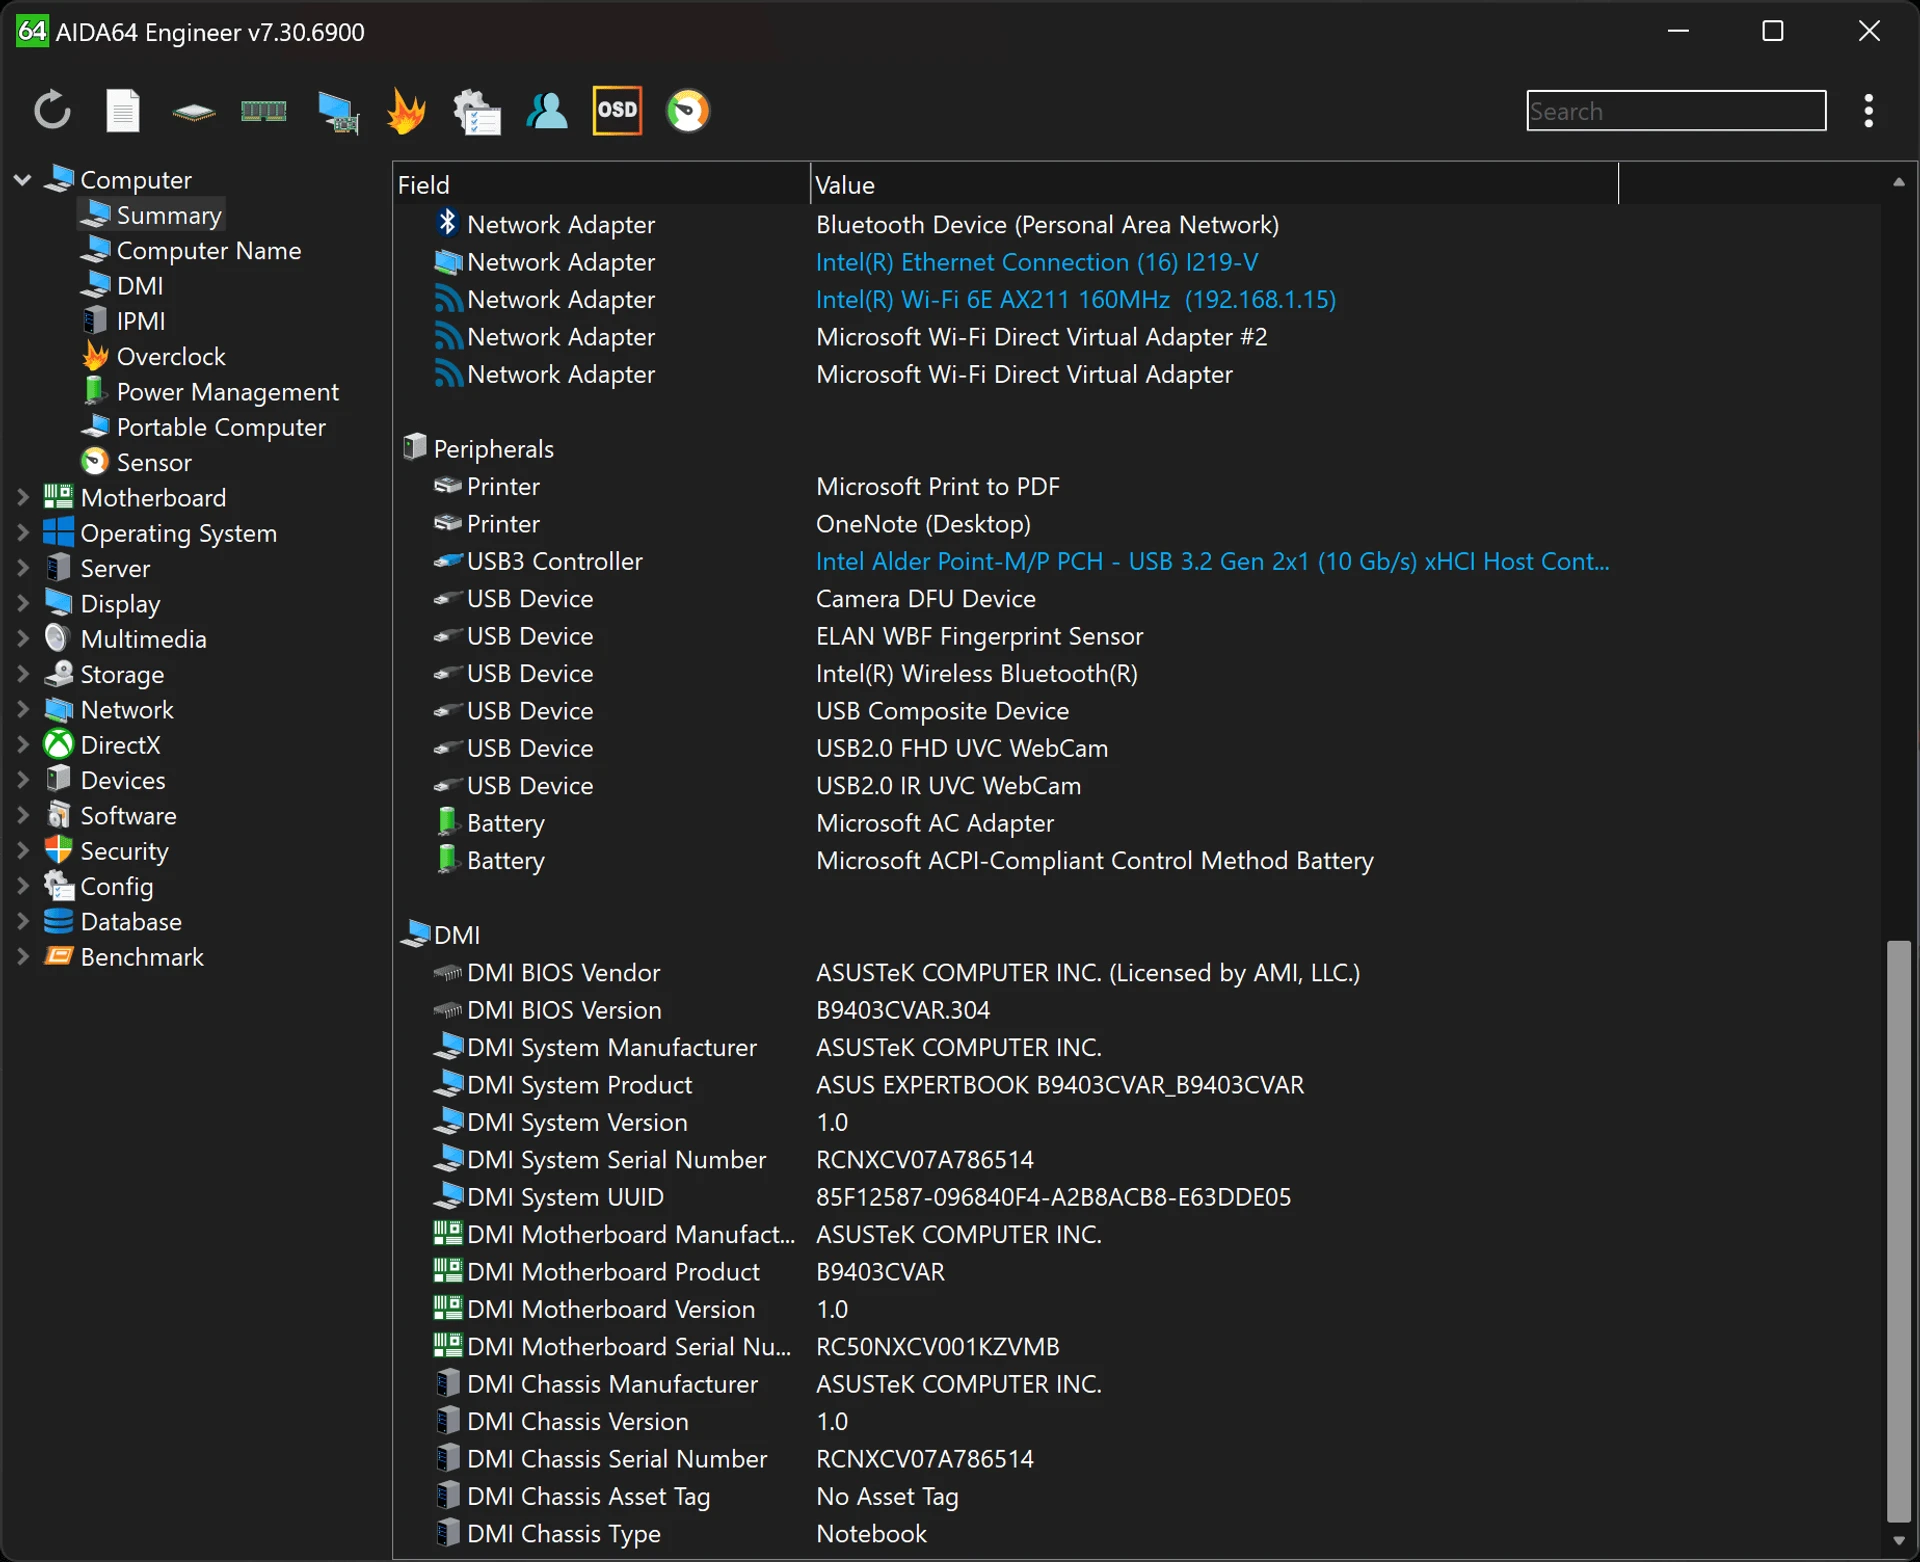Open the Report page icon
The image size is (1920, 1562).
[123, 111]
